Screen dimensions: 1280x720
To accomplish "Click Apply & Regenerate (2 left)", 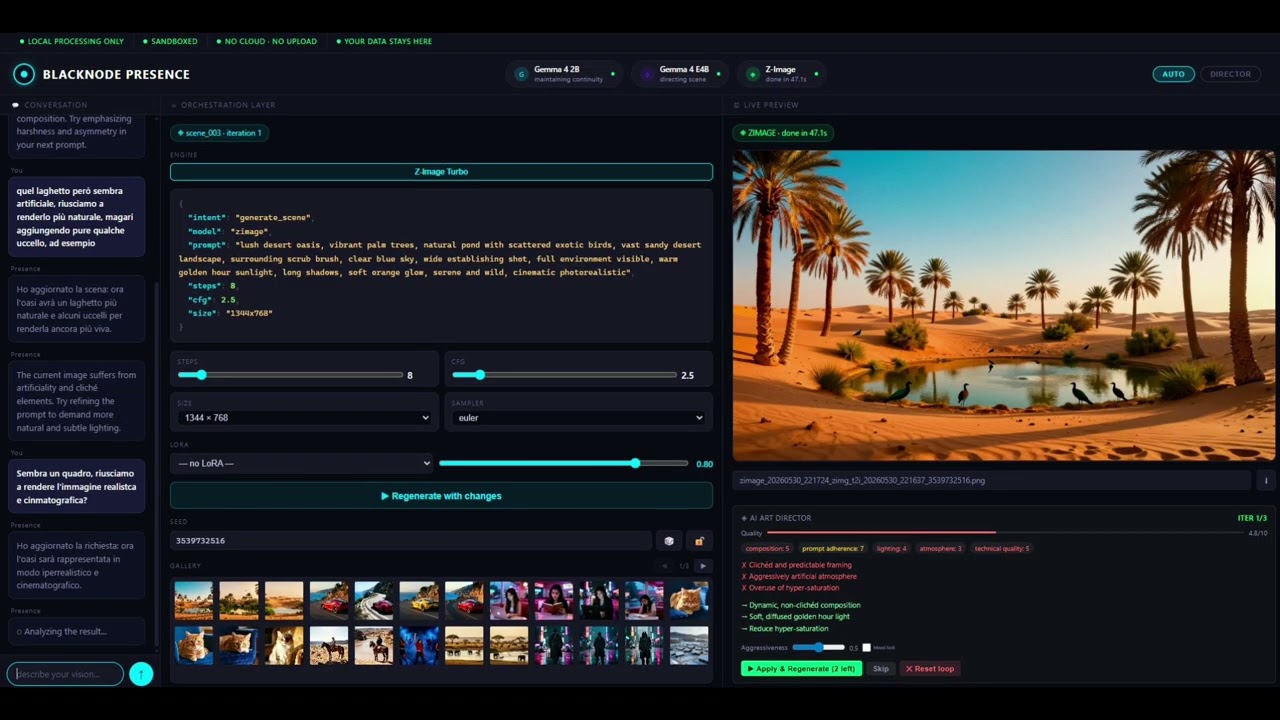I will click(x=801, y=668).
